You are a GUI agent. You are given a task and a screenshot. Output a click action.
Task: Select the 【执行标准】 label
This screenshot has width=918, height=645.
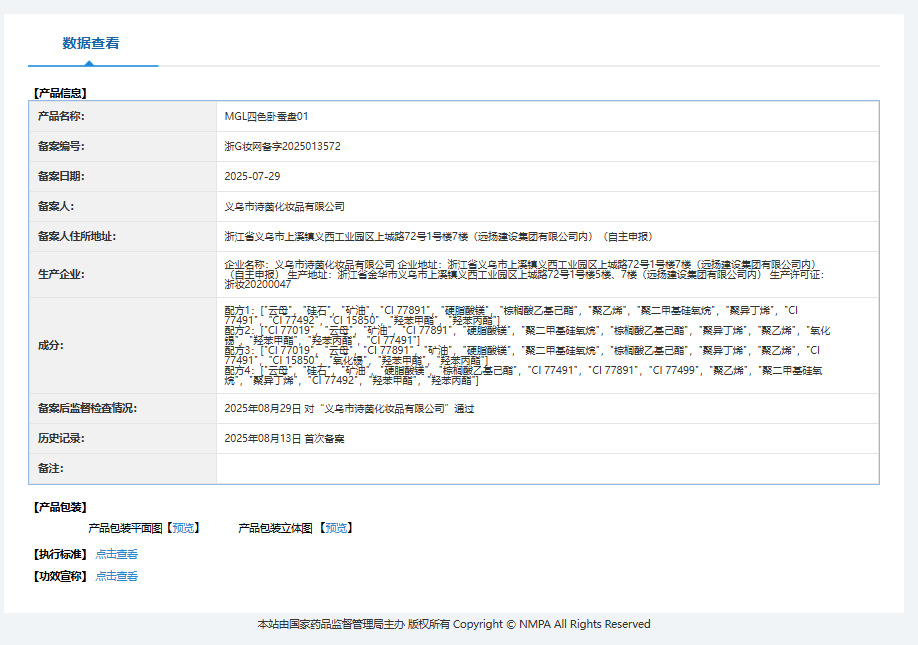click(60, 554)
